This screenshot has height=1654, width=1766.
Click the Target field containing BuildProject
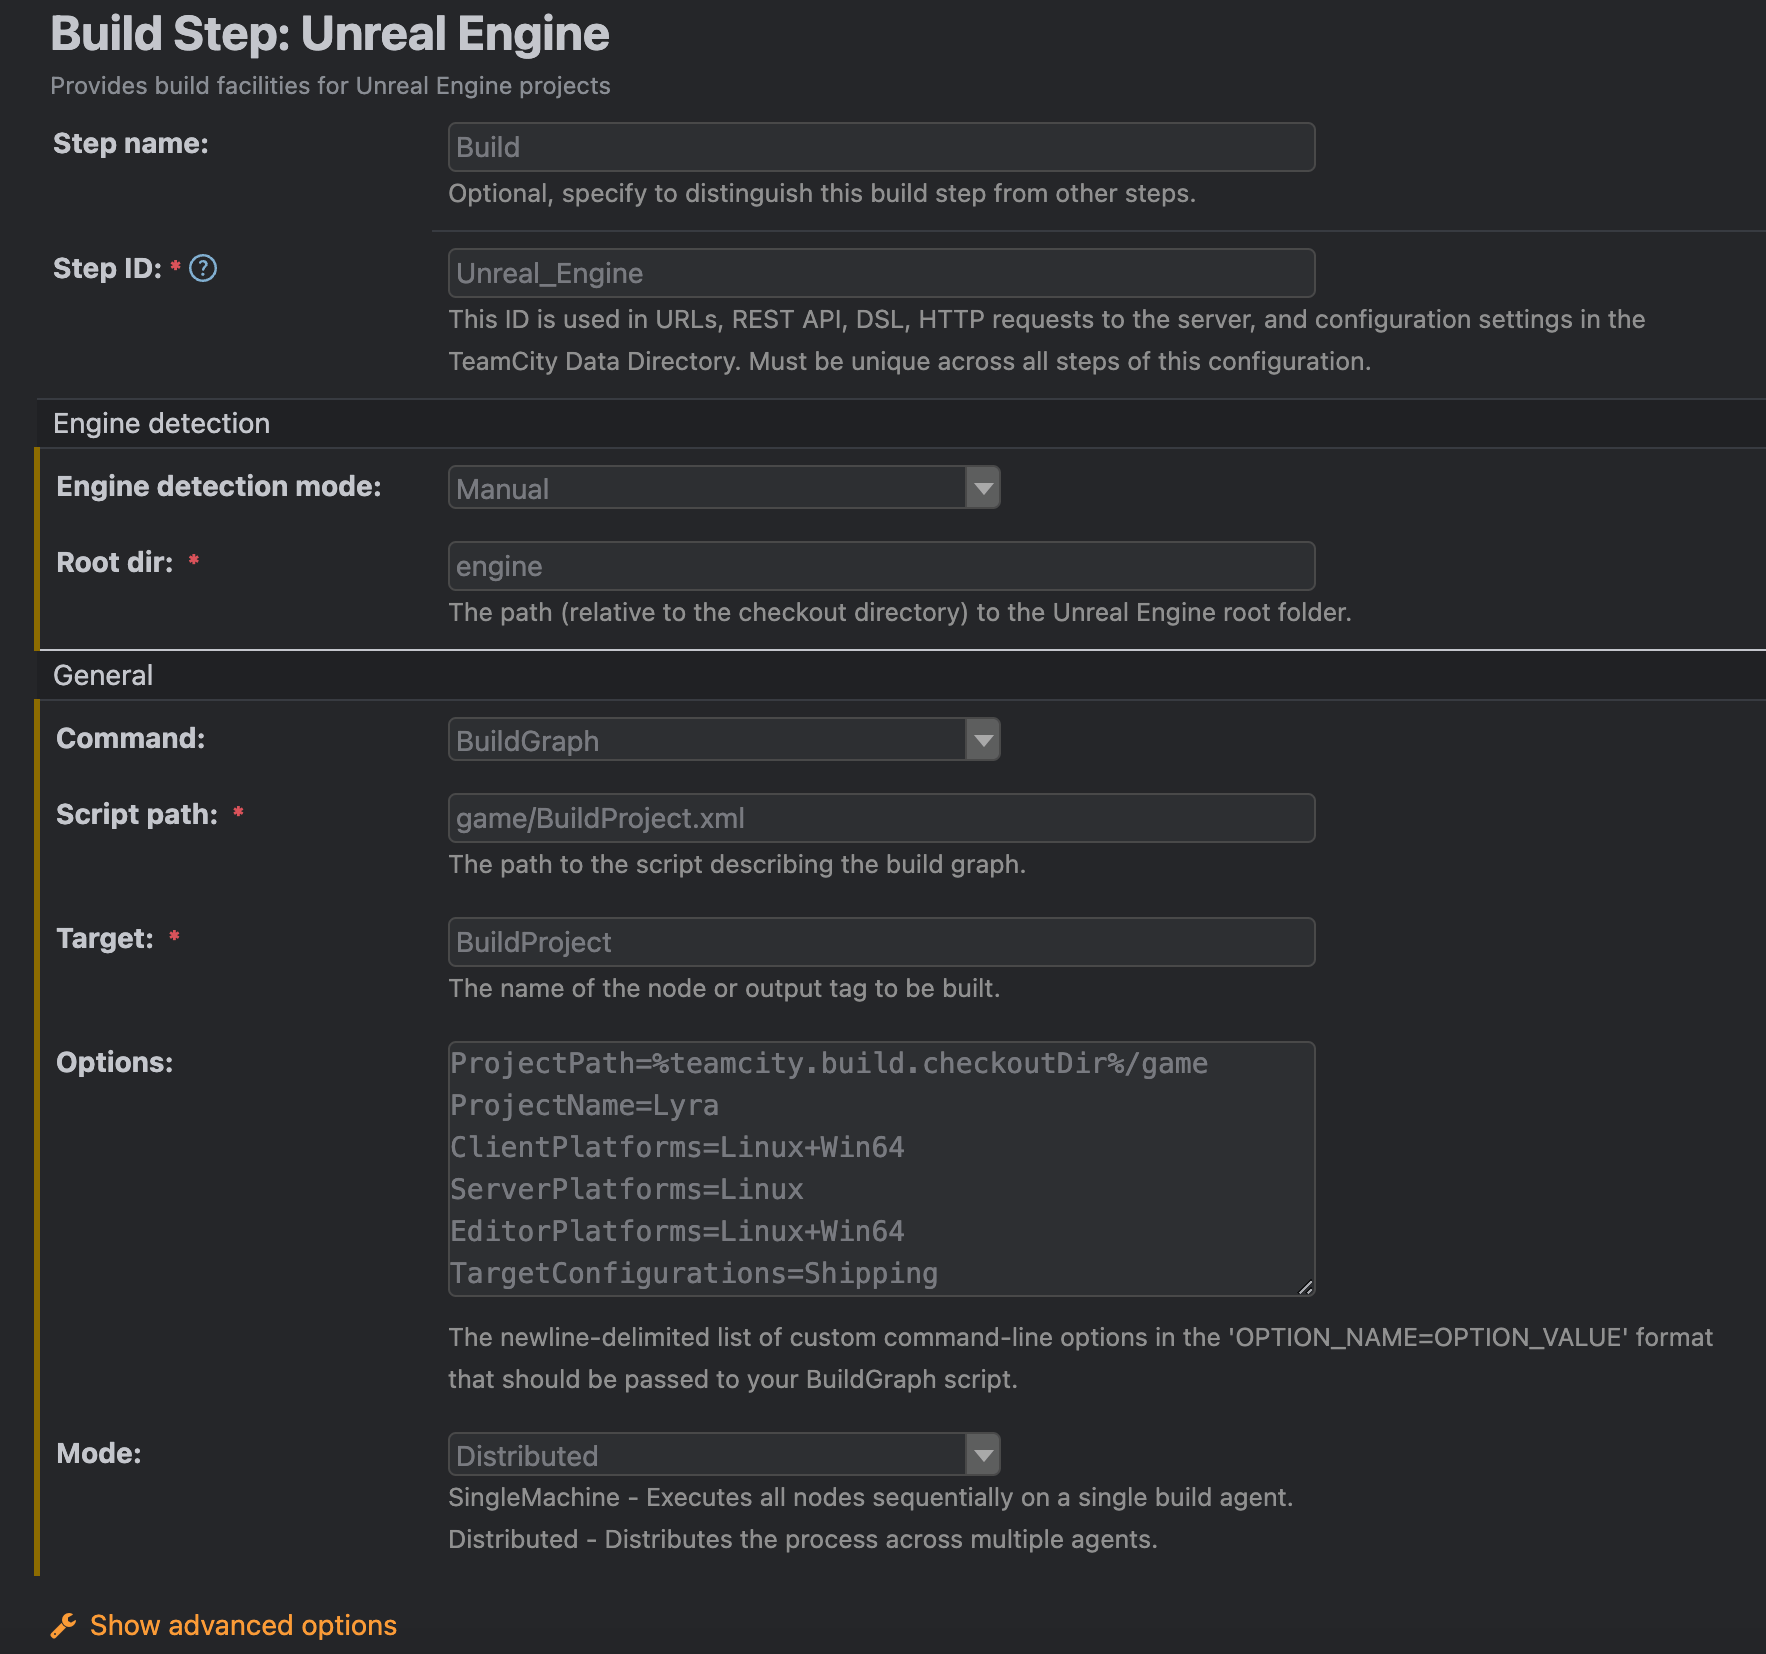click(x=881, y=942)
